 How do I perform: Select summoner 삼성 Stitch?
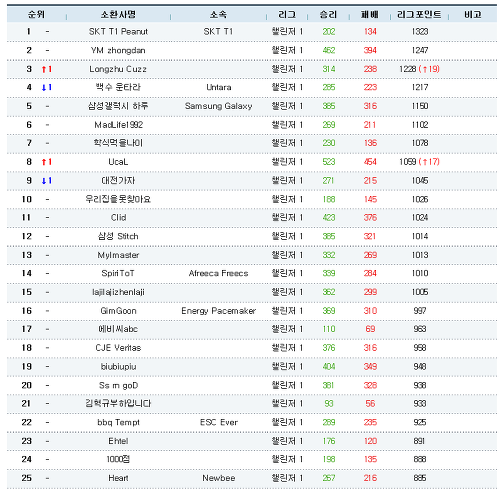coord(118,236)
